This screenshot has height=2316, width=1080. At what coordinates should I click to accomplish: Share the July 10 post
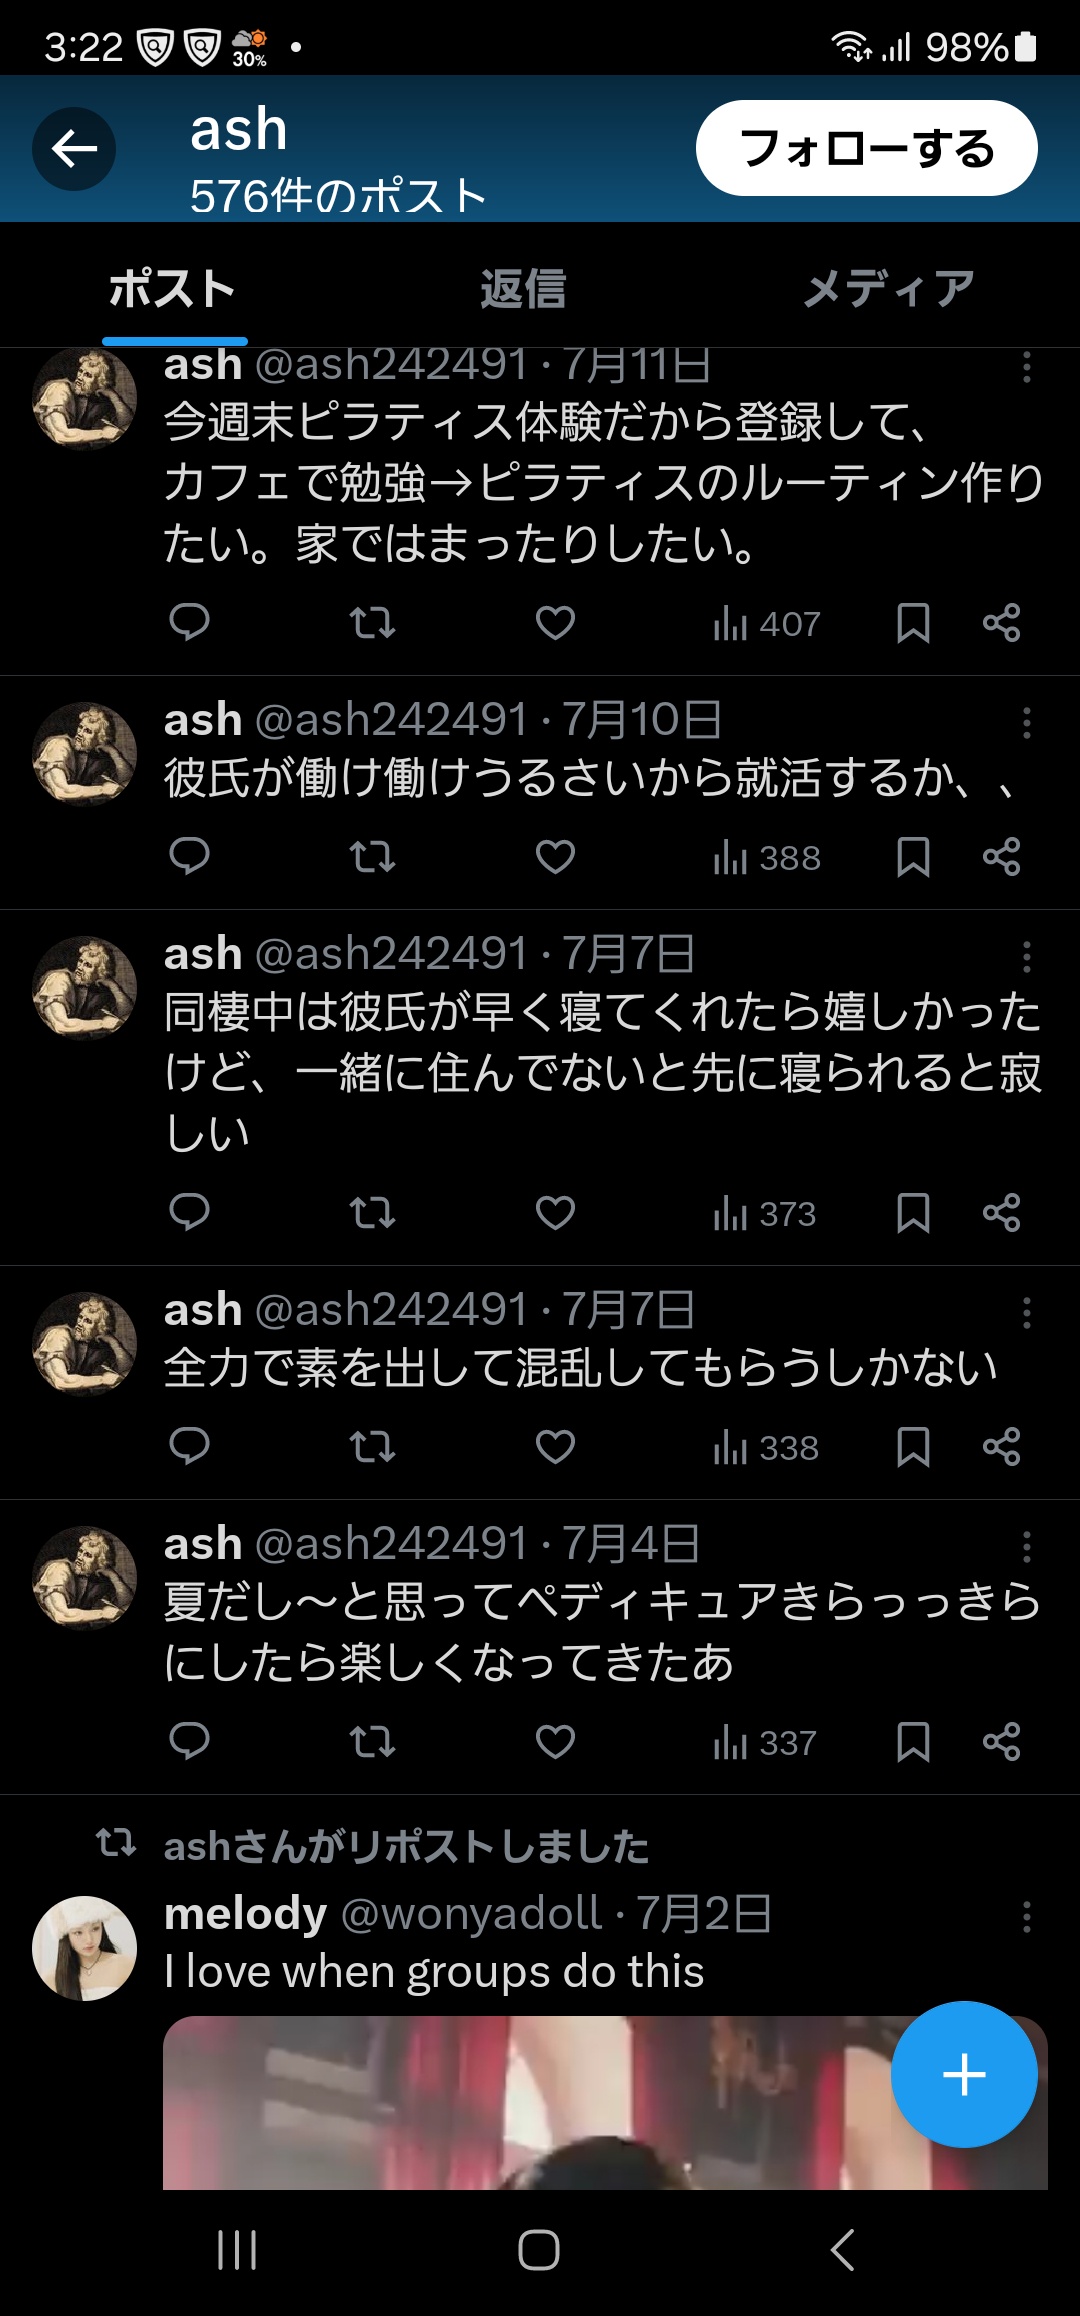(1001, 857)
